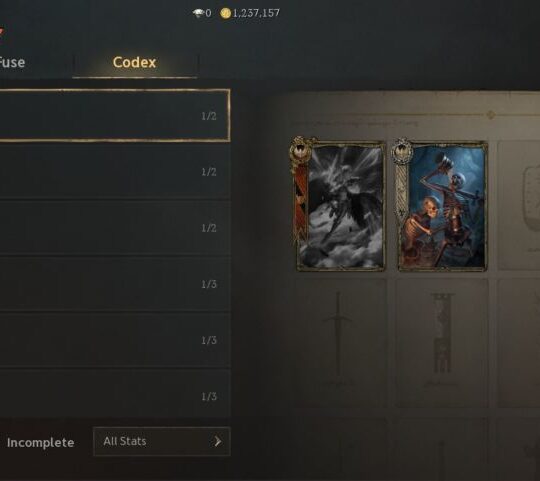
Task: Click the chevron arrow beside All Stats
Action: [x=218, y=441]
